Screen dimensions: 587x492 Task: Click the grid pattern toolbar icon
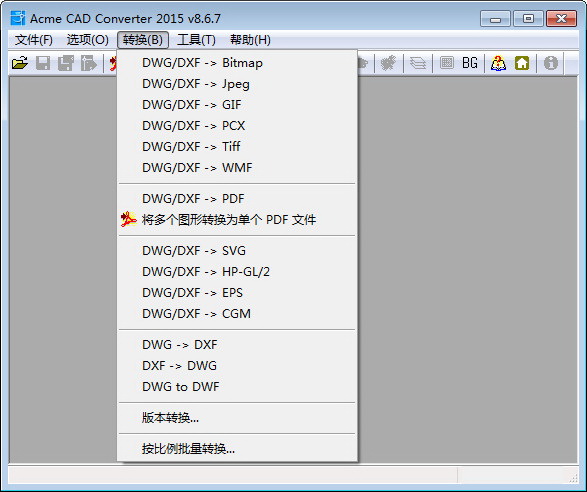(x=446, y=63)
